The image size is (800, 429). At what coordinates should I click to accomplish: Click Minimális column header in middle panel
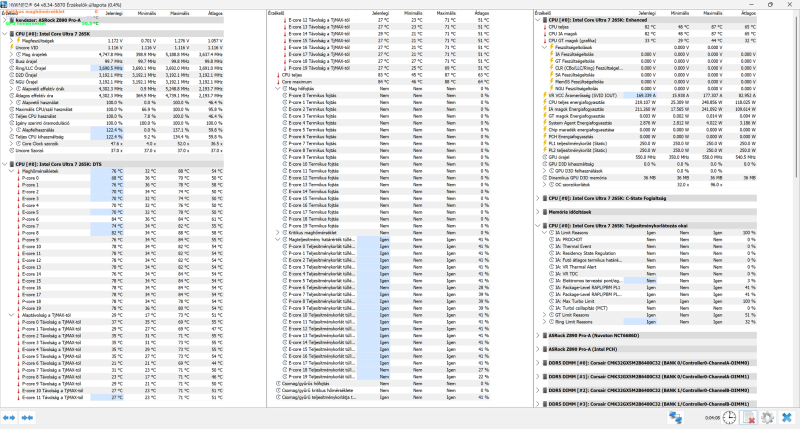click(x=413, y=13)
